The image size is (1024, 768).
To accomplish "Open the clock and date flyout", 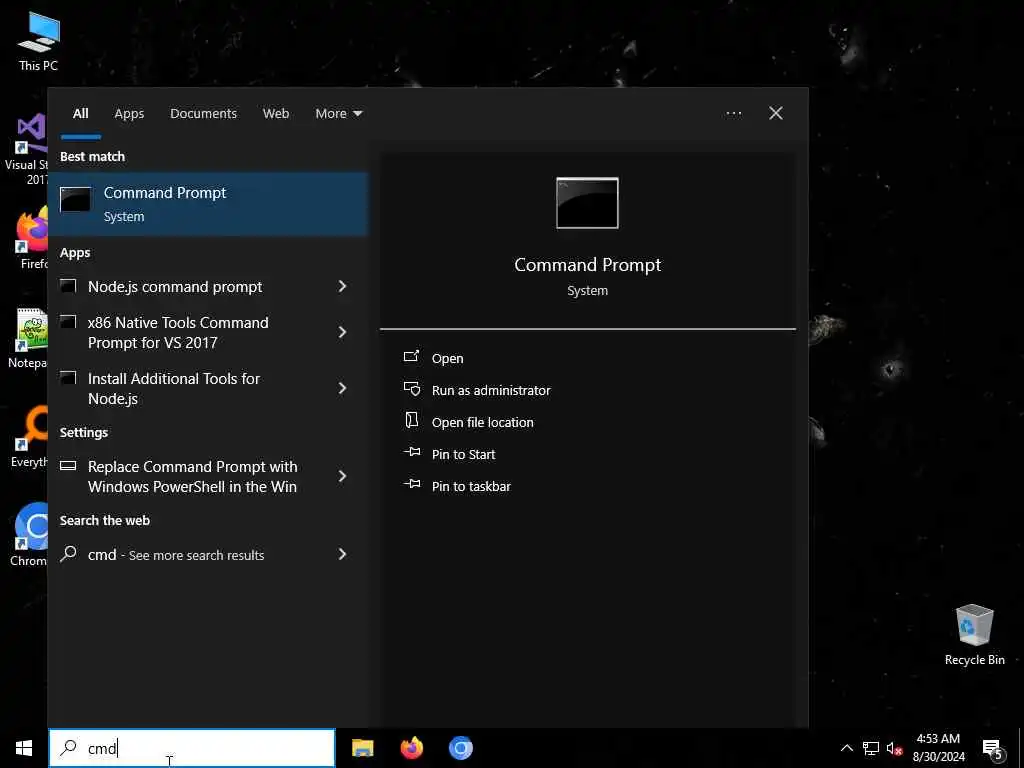I will pos(938,748).
